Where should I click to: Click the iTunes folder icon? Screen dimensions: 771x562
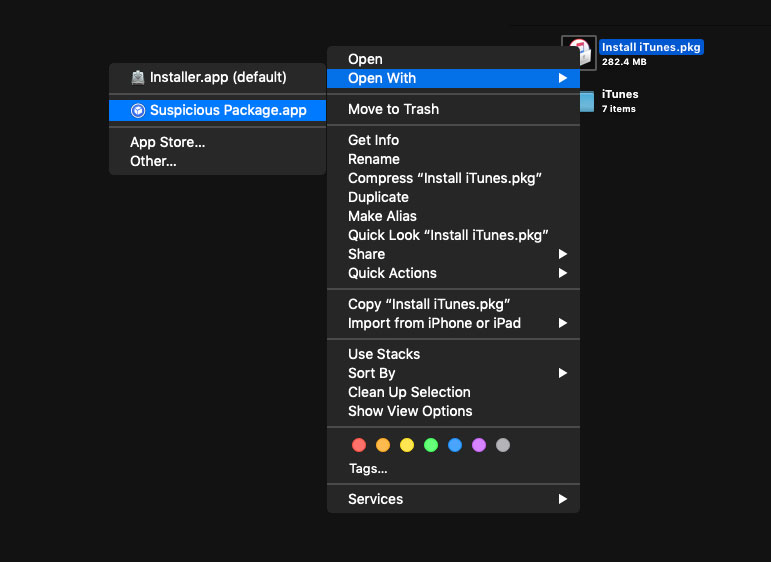587,101
